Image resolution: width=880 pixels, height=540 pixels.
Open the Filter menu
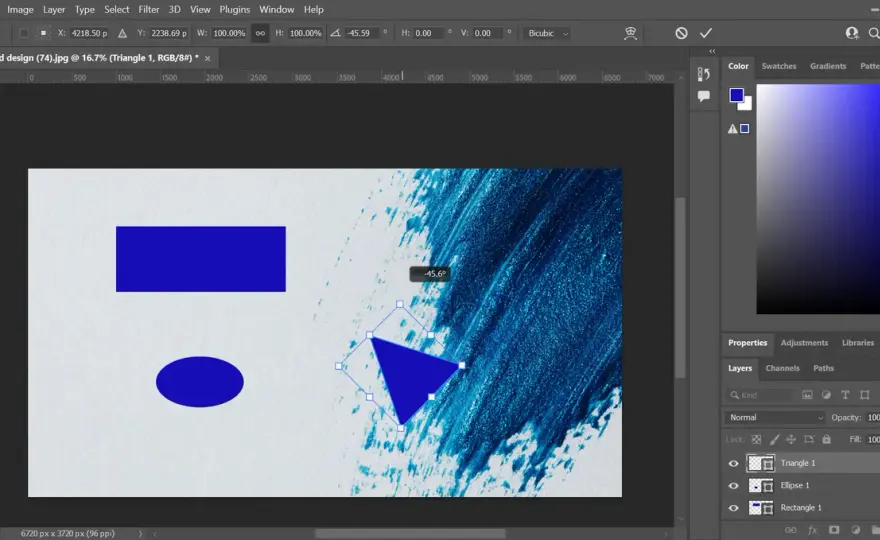pyautogui.click(x=149, y=10)
